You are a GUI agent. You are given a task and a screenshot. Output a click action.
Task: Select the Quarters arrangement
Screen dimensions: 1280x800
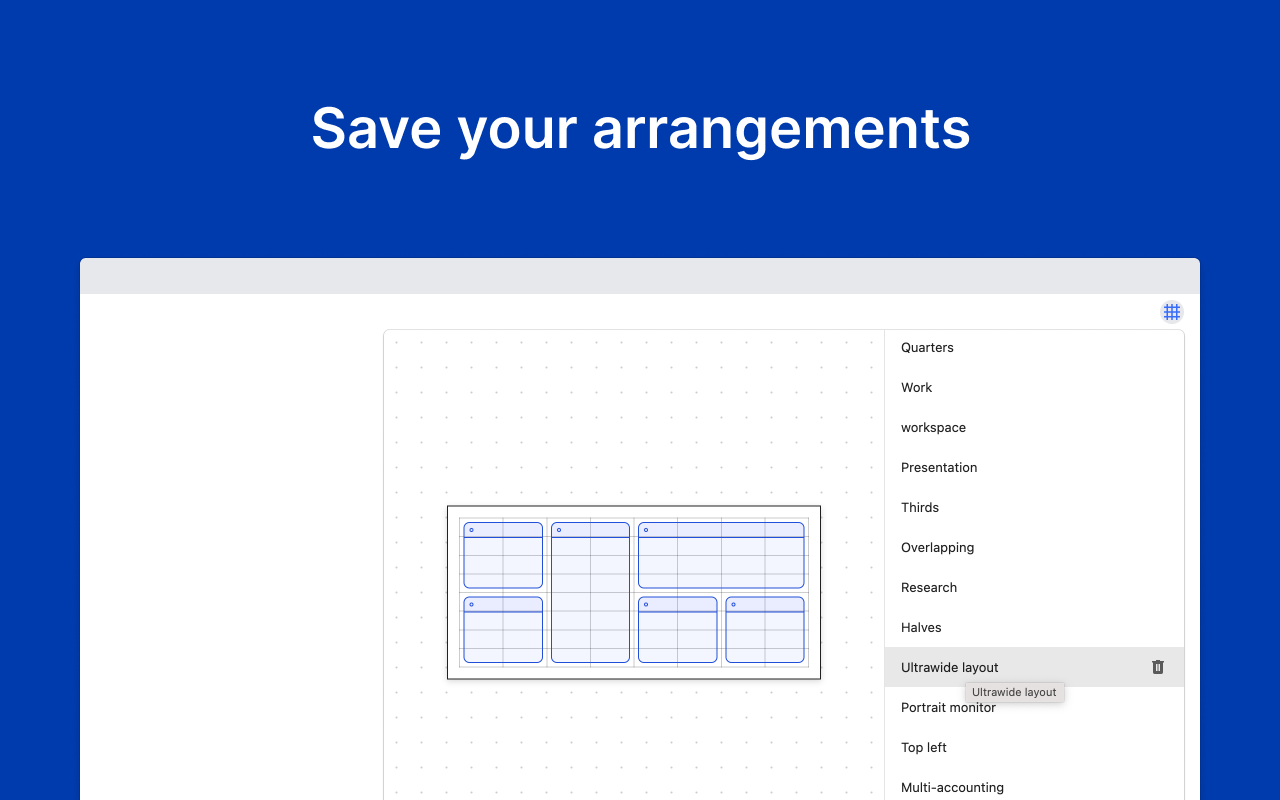[1034, 347]
